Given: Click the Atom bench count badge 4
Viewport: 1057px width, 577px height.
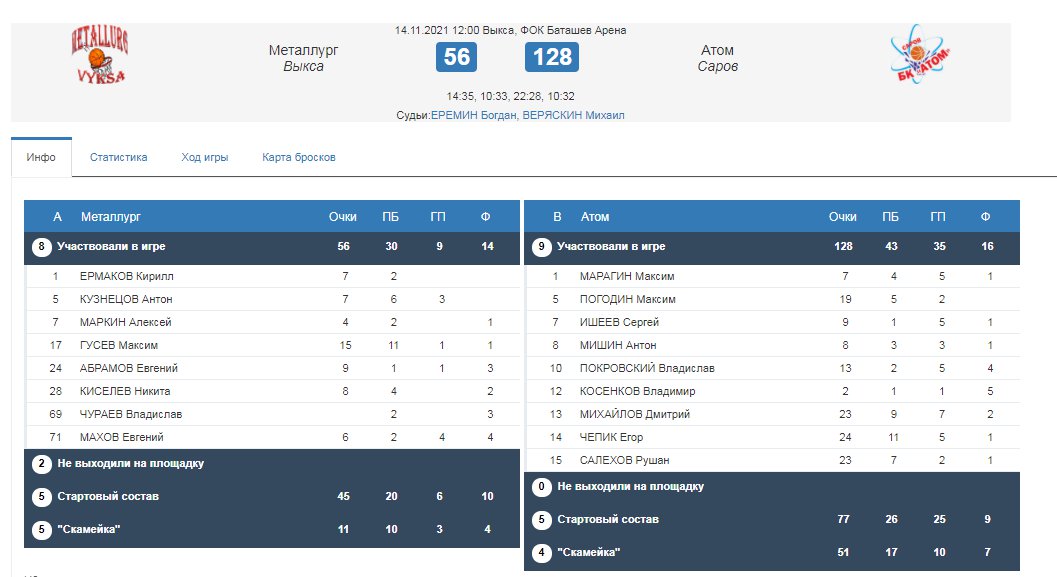Looking at the screenshot, I should [541, 553].
